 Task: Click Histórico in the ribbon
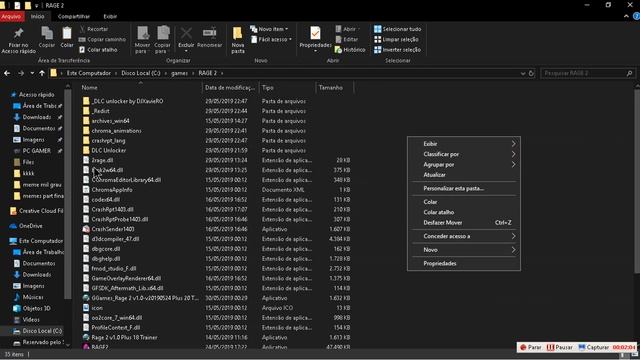(x=350, y=50)
